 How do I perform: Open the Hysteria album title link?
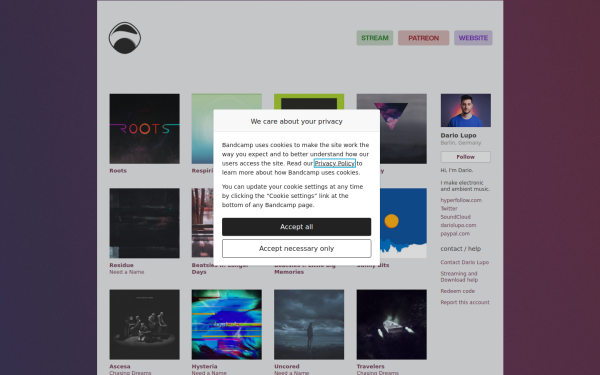[x=204, y=366]
